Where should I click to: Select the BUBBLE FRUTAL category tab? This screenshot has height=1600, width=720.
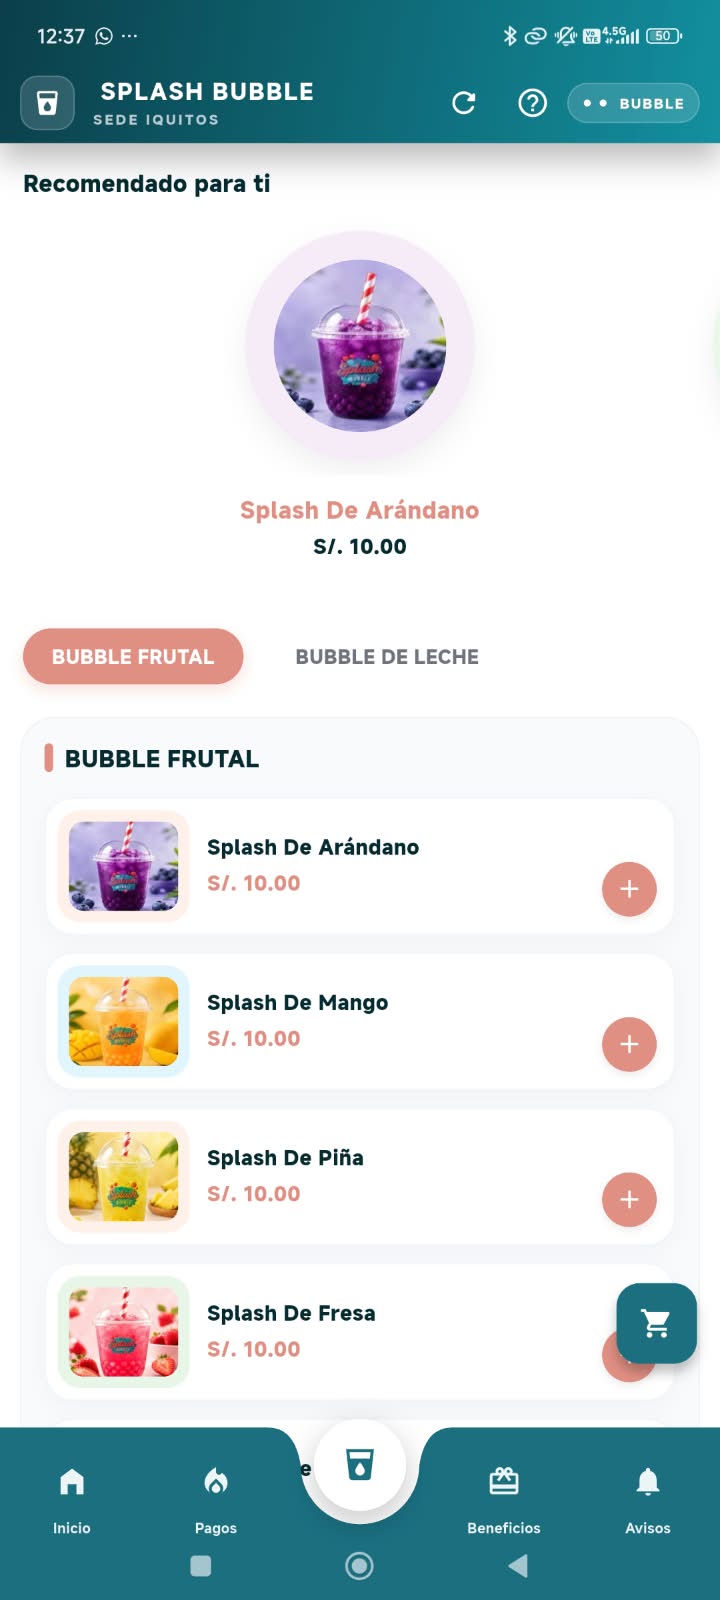133,657
